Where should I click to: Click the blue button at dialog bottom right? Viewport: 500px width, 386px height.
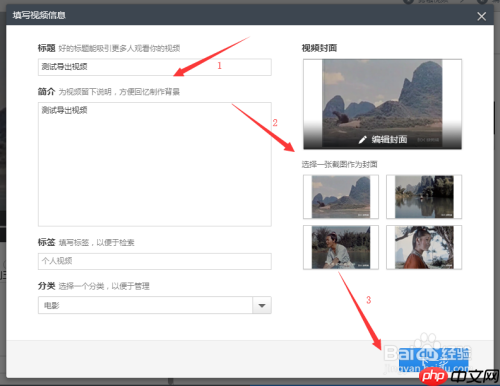[x=434, y=359]
